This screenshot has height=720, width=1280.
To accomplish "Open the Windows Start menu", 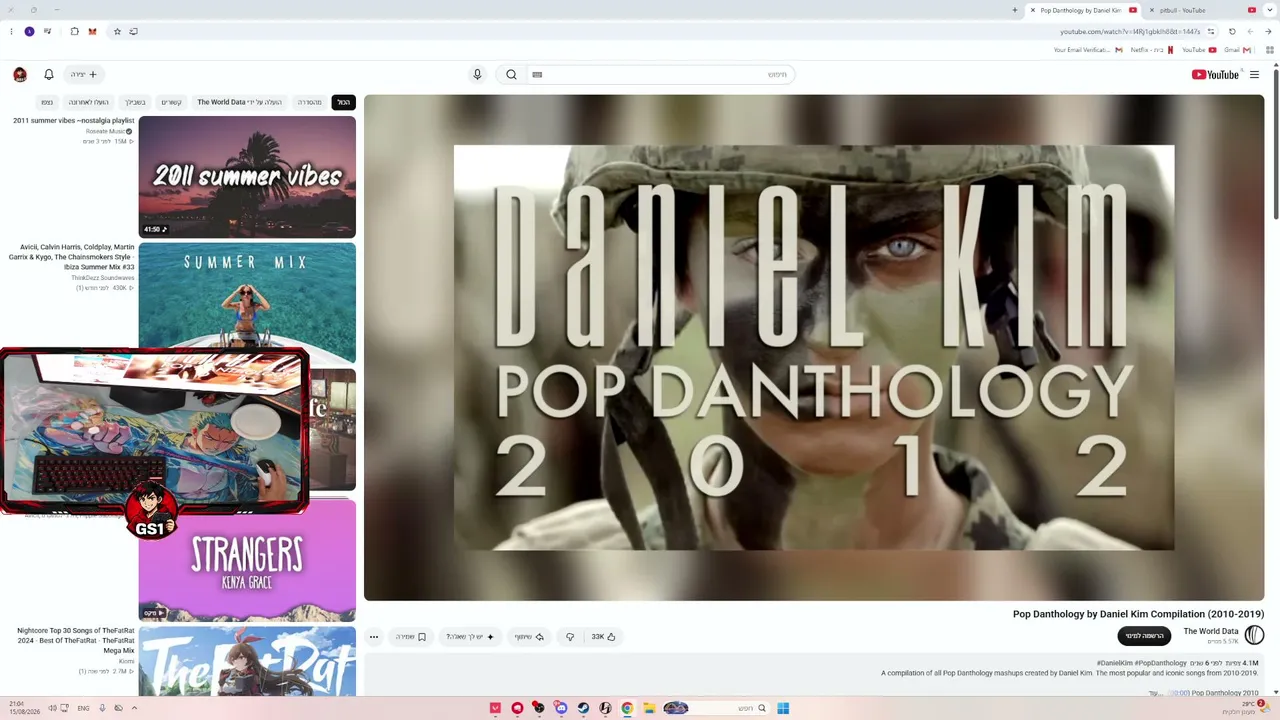I will pos(783,708).
